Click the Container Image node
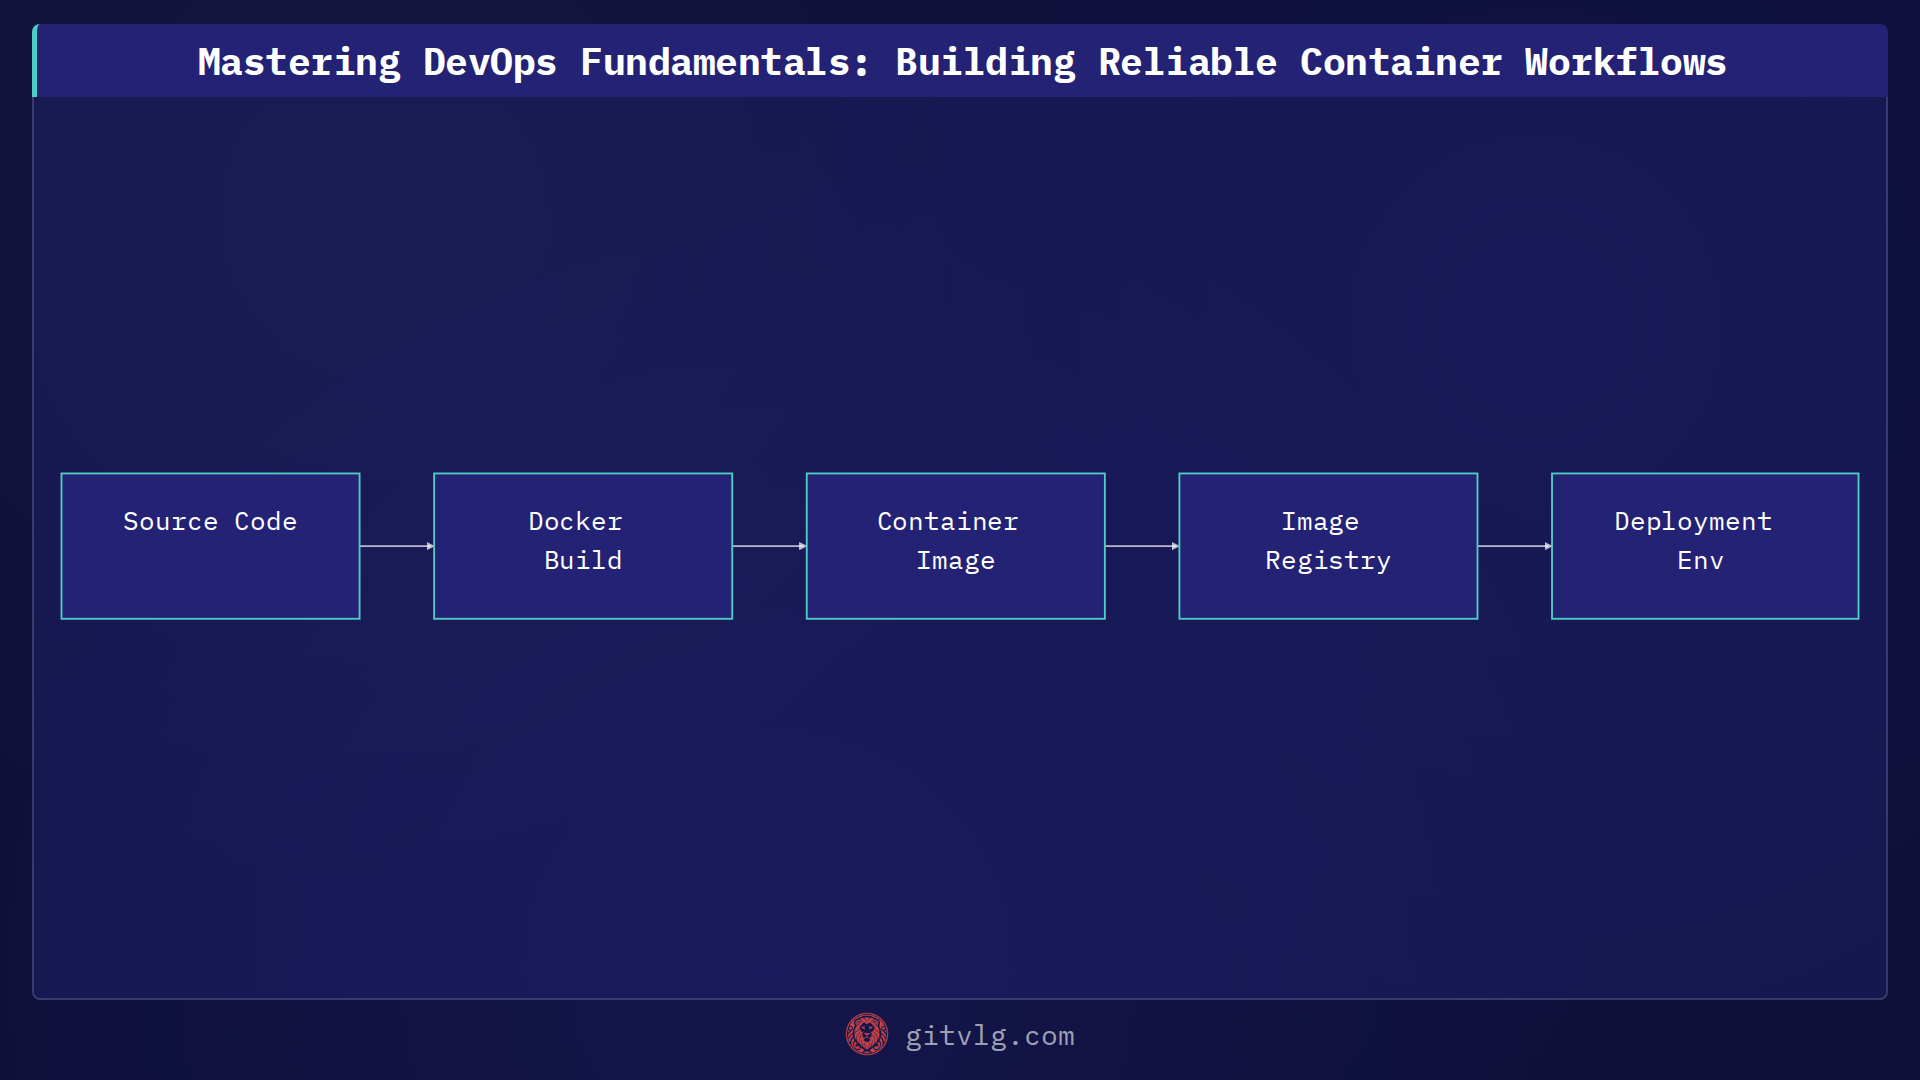The image size is (1920, 1080). tap(956, 546)
